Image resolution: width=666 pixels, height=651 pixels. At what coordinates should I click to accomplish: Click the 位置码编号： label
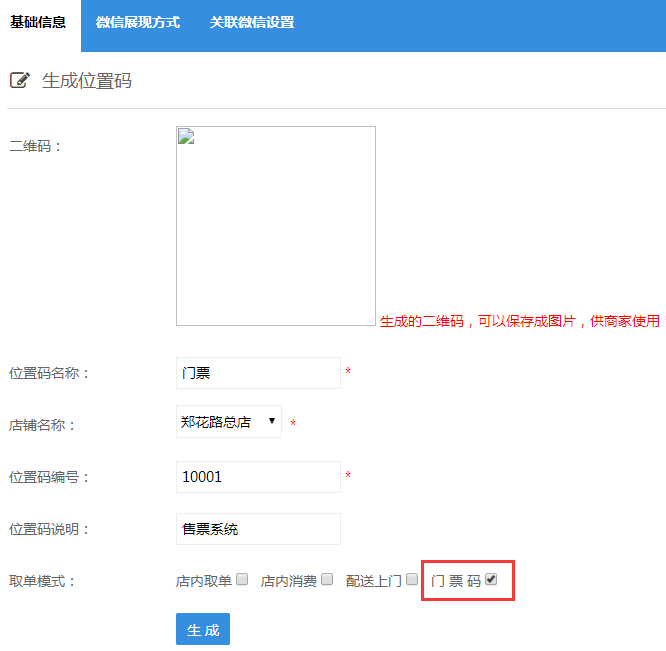click(x=49, y=477)
